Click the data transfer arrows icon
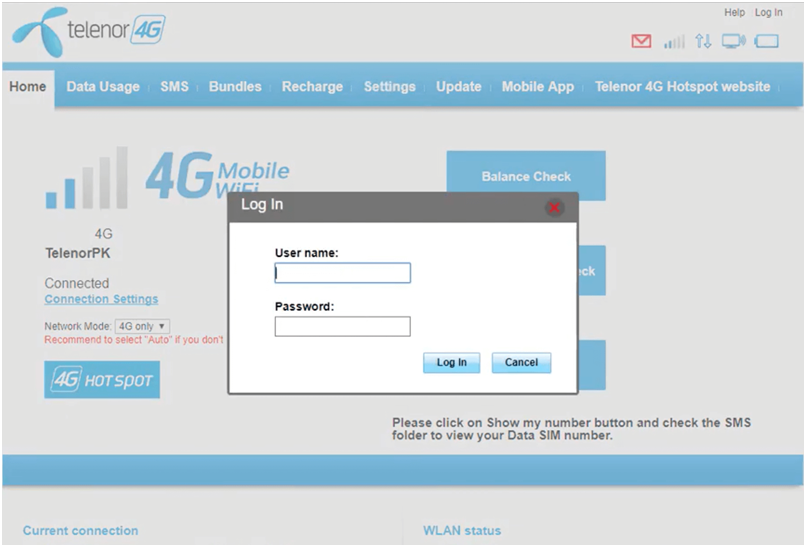Image resolution: width=806 pixels, height=547 pixels. (703, 41)
